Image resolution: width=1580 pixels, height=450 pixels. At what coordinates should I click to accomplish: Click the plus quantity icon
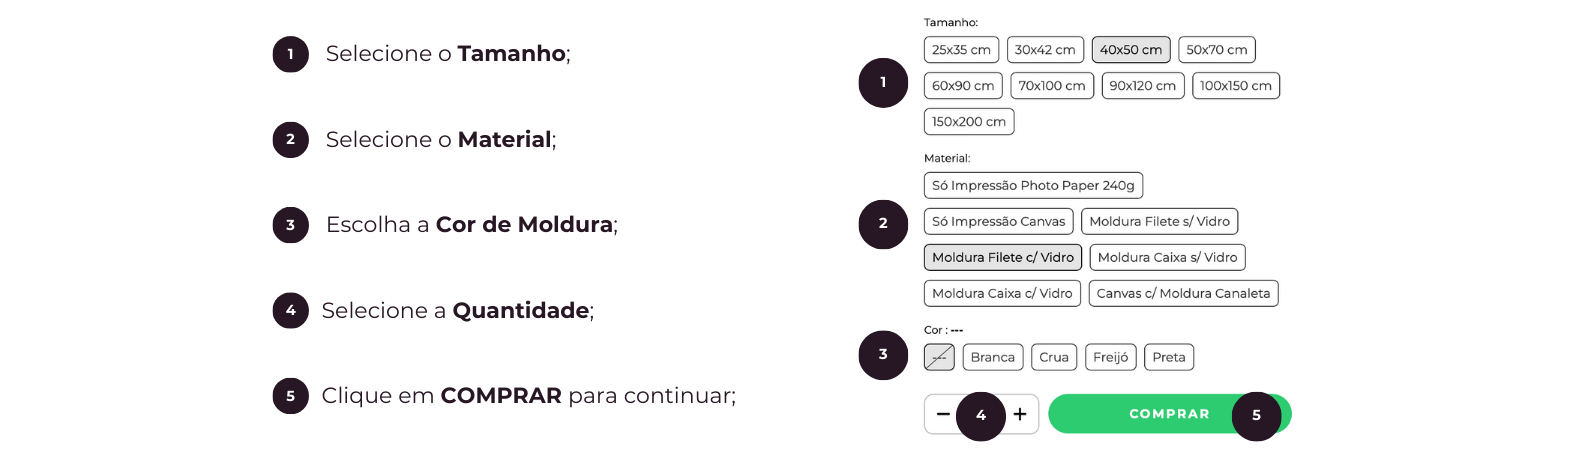(1020, 414)
